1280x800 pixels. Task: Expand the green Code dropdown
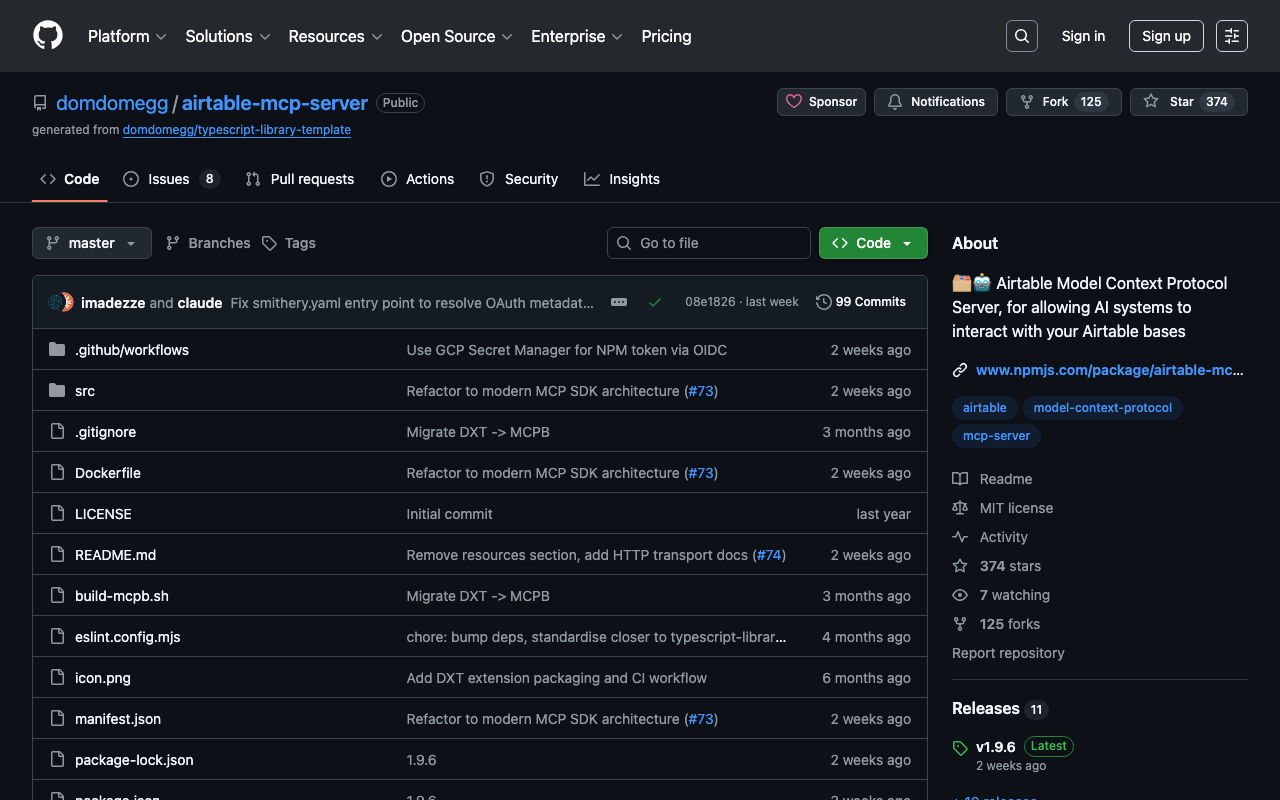[x=873, y=243]
